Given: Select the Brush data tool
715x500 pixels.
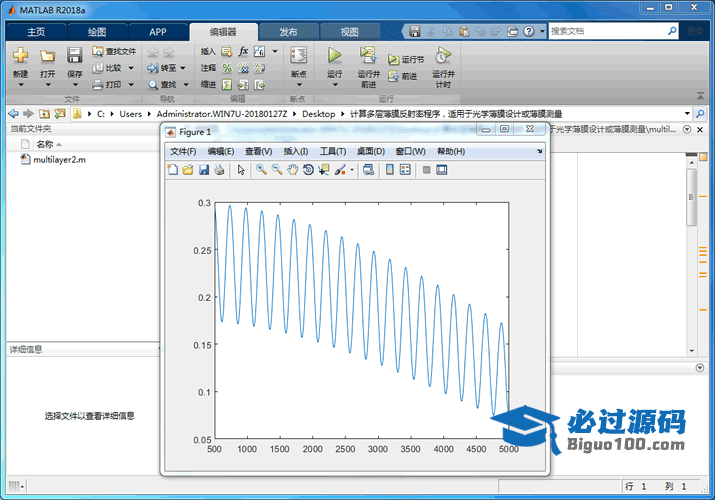Looking at the screenshot, I should coord(340,170).
